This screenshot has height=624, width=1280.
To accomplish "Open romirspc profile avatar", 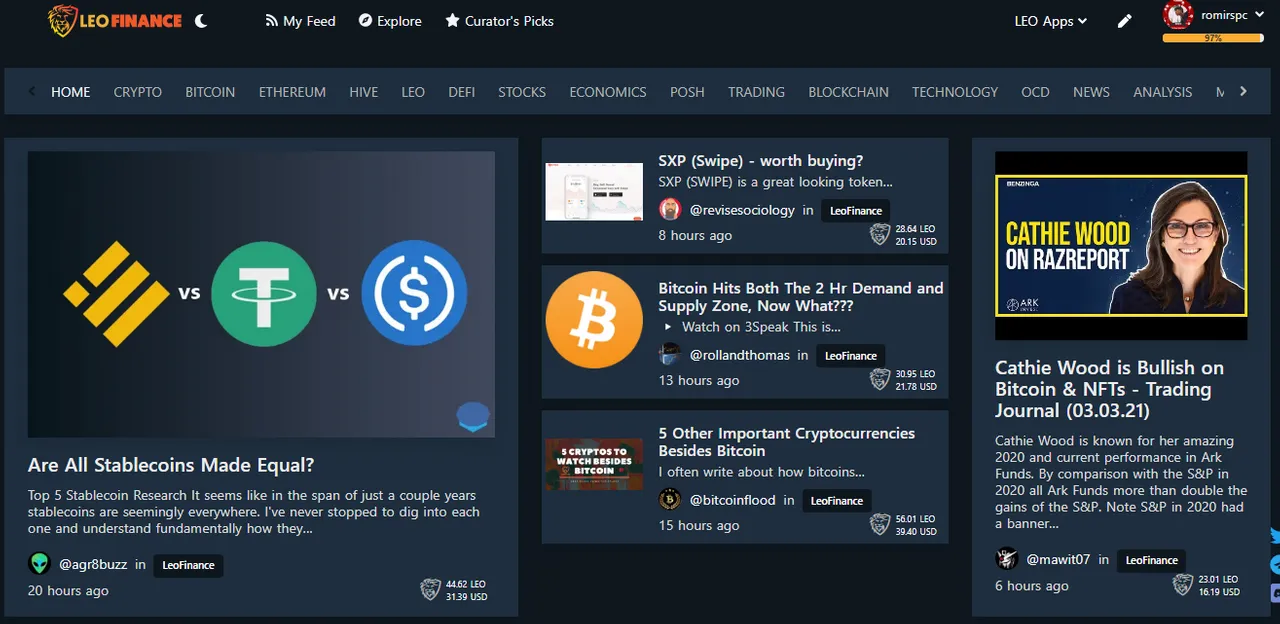I will tap(1178, 14).
